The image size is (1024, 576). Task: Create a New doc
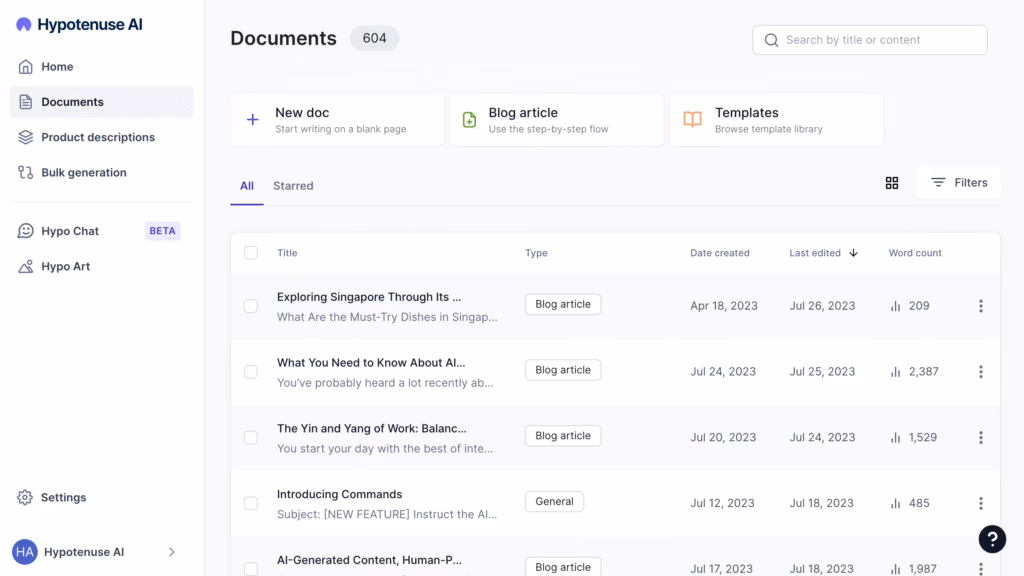[337, 119]
